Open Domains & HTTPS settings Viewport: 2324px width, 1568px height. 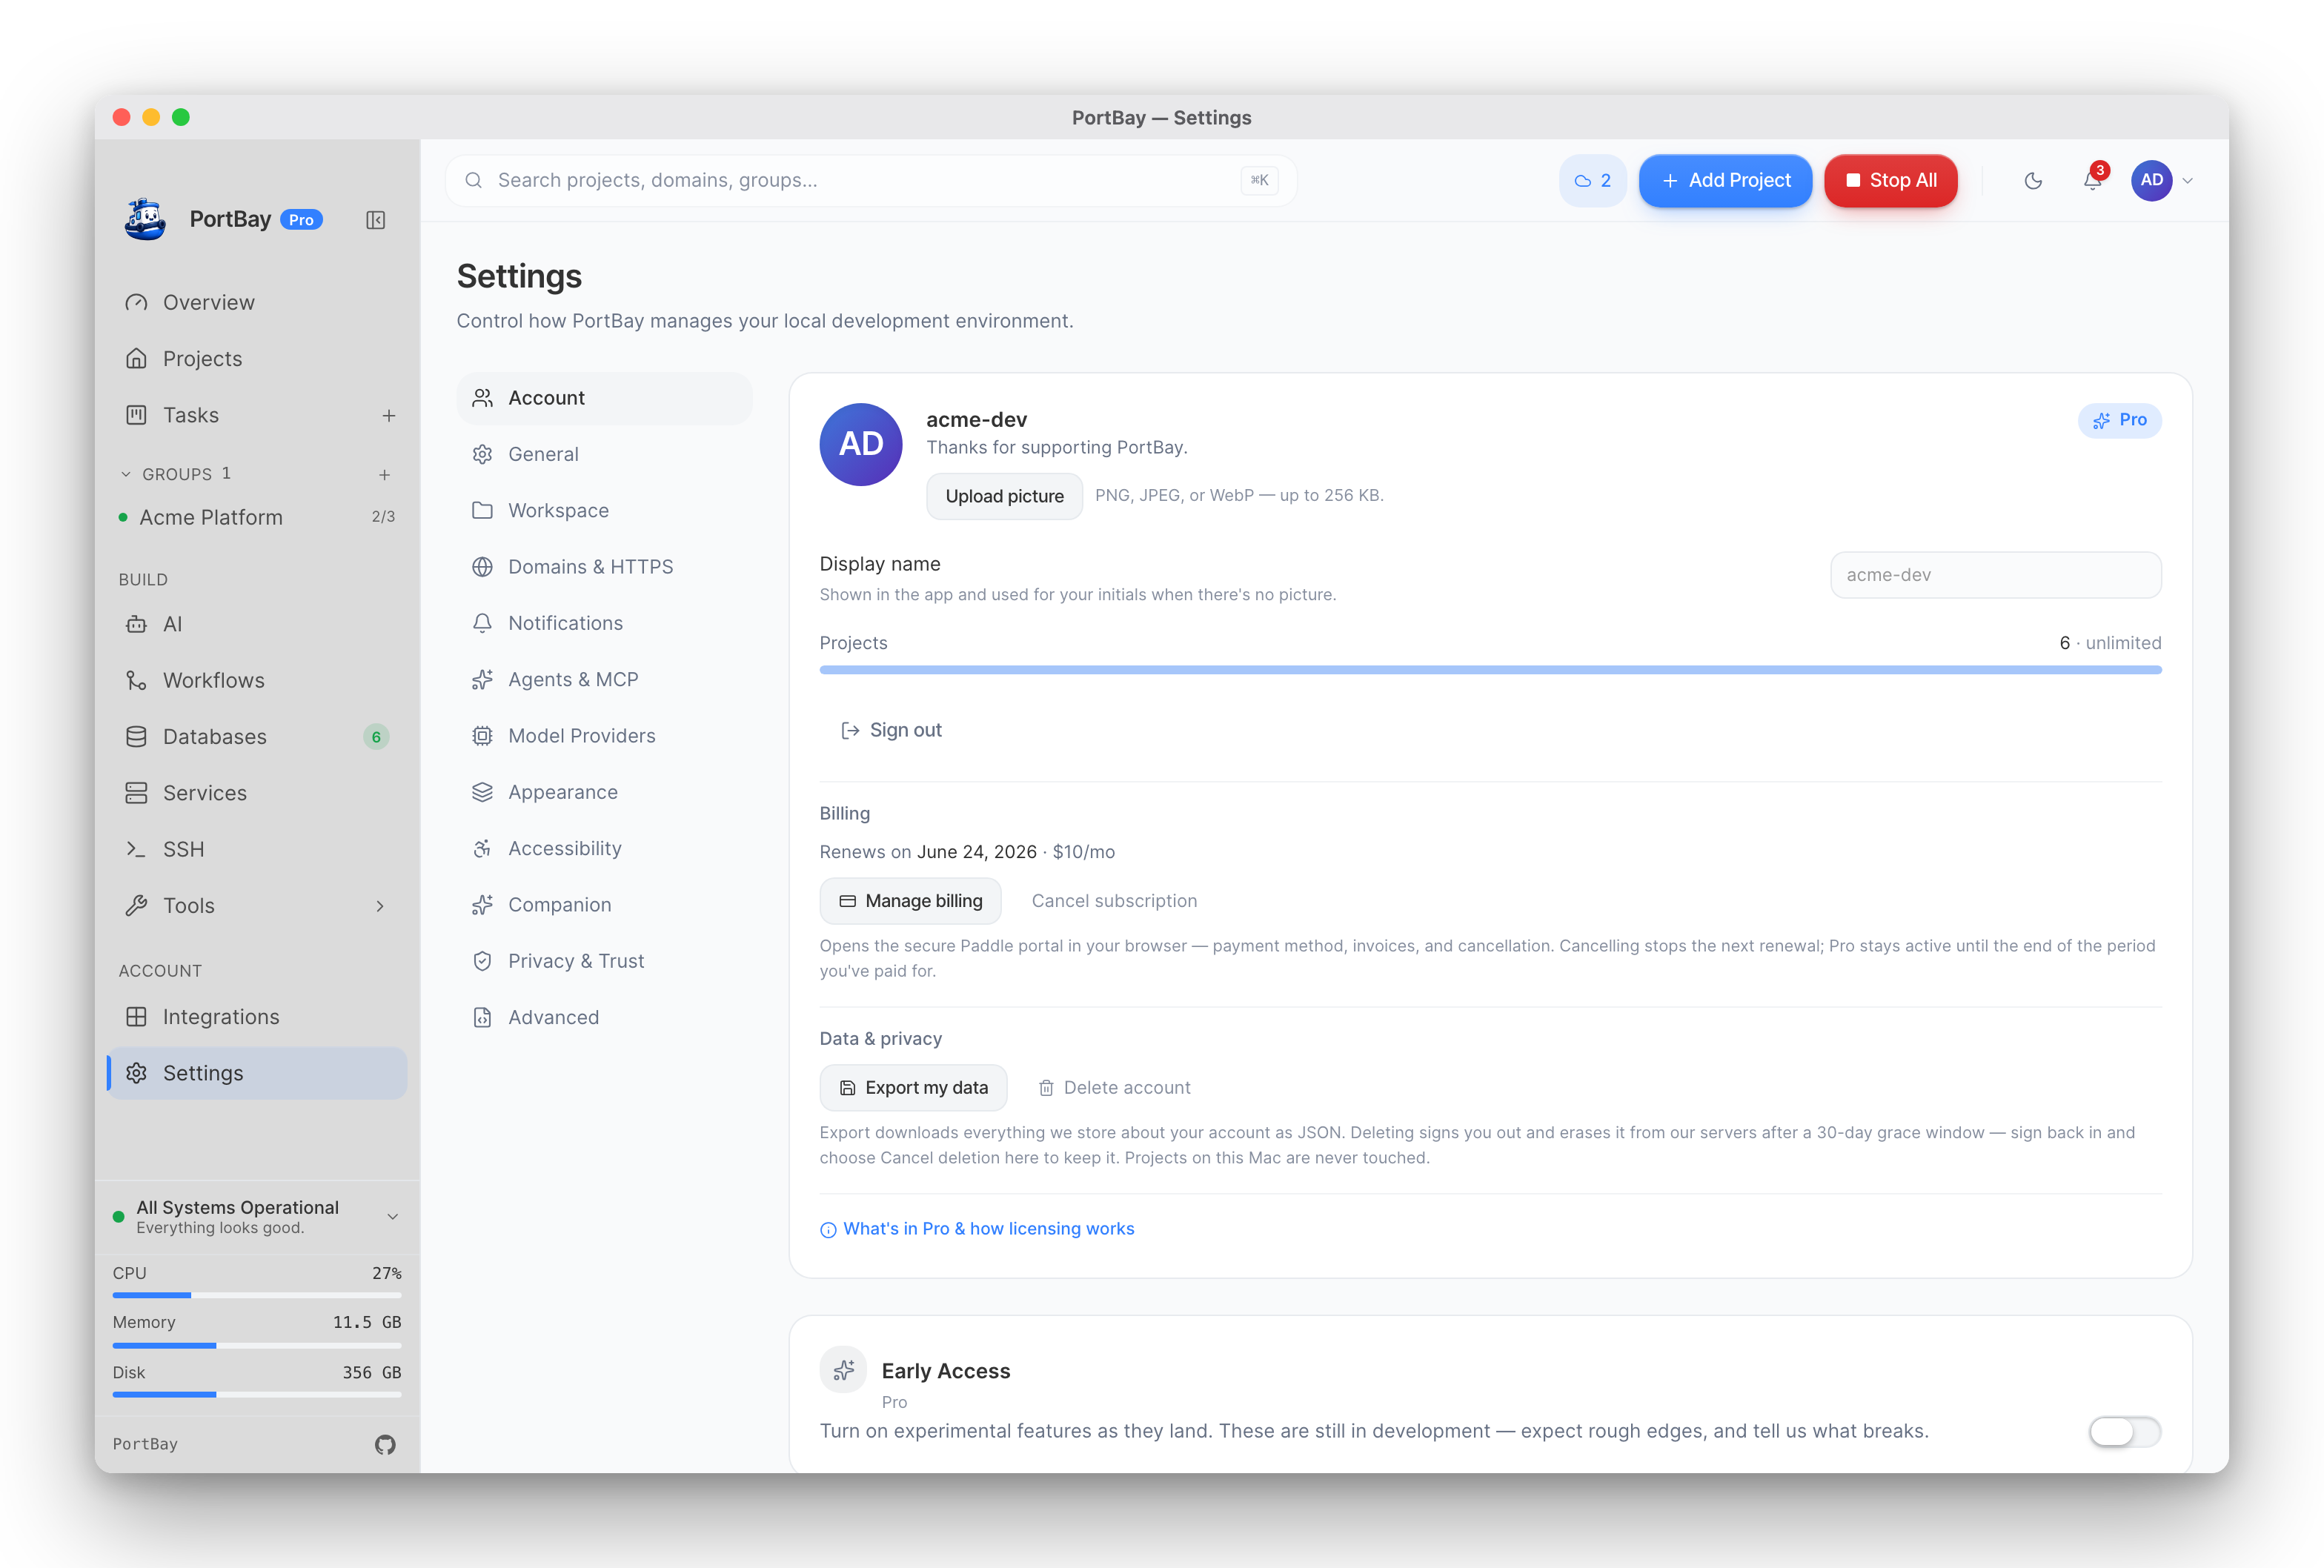[x=604, y=567]
